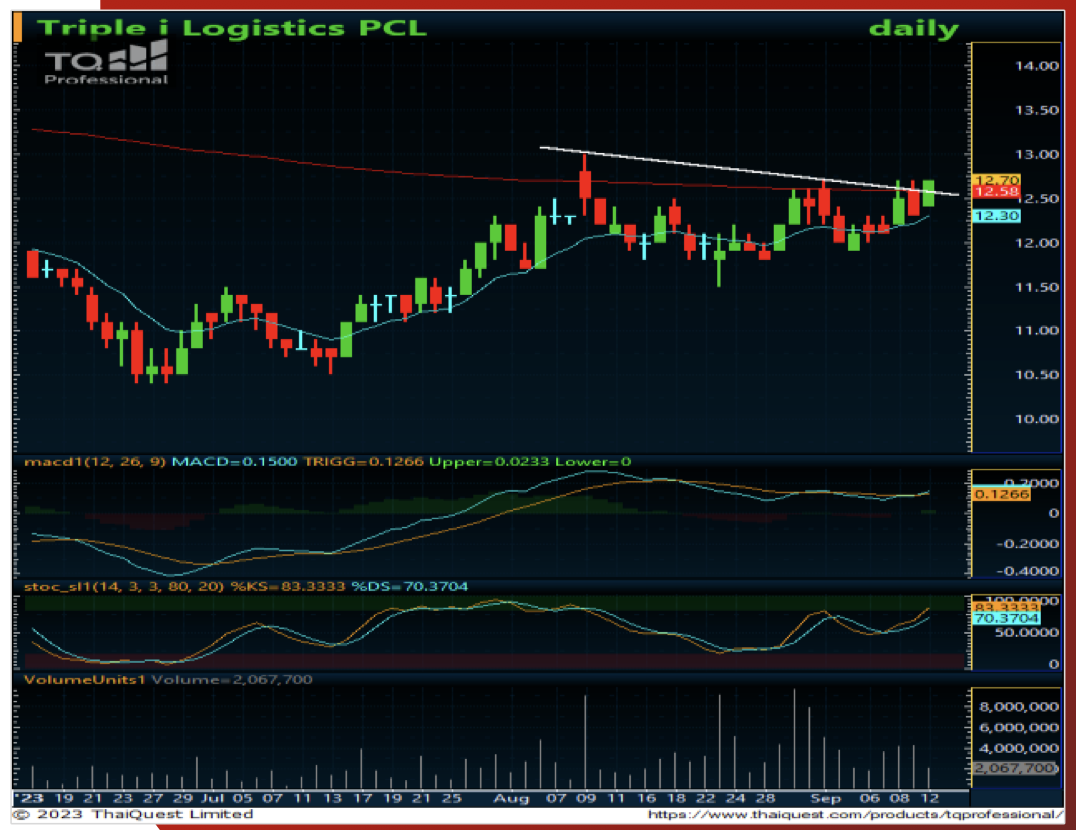Click the 10.50 price axis label

[1037, 375]
